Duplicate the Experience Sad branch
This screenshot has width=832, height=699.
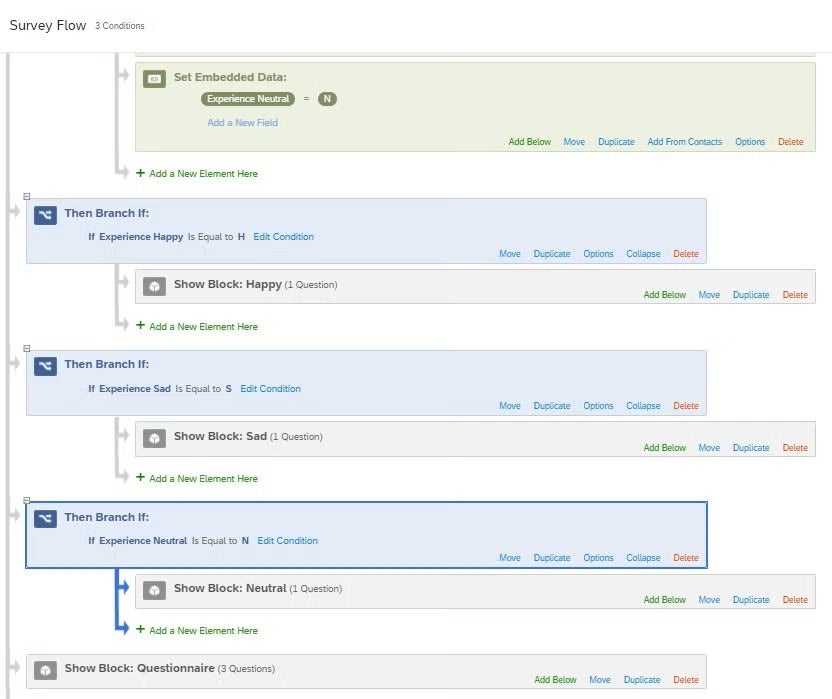point(552,405)
